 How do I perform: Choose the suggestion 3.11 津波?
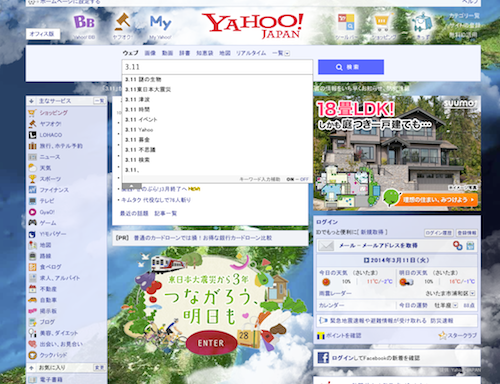coord(217,99)
